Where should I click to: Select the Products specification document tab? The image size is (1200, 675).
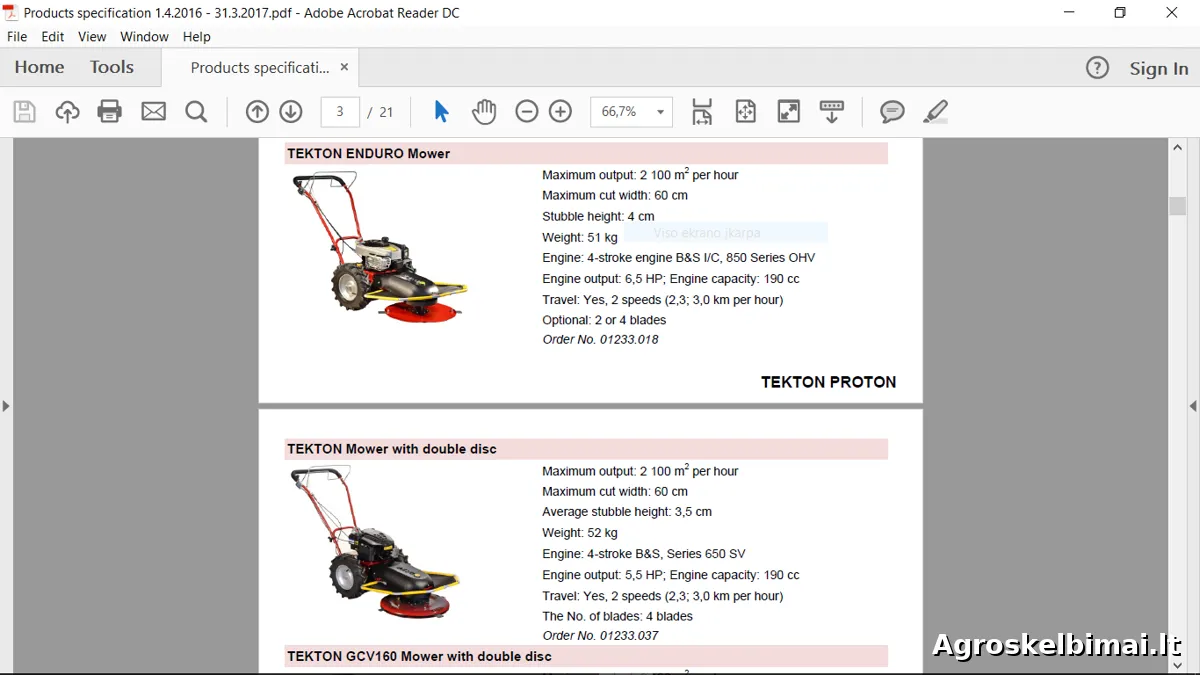tap(259, 68)
